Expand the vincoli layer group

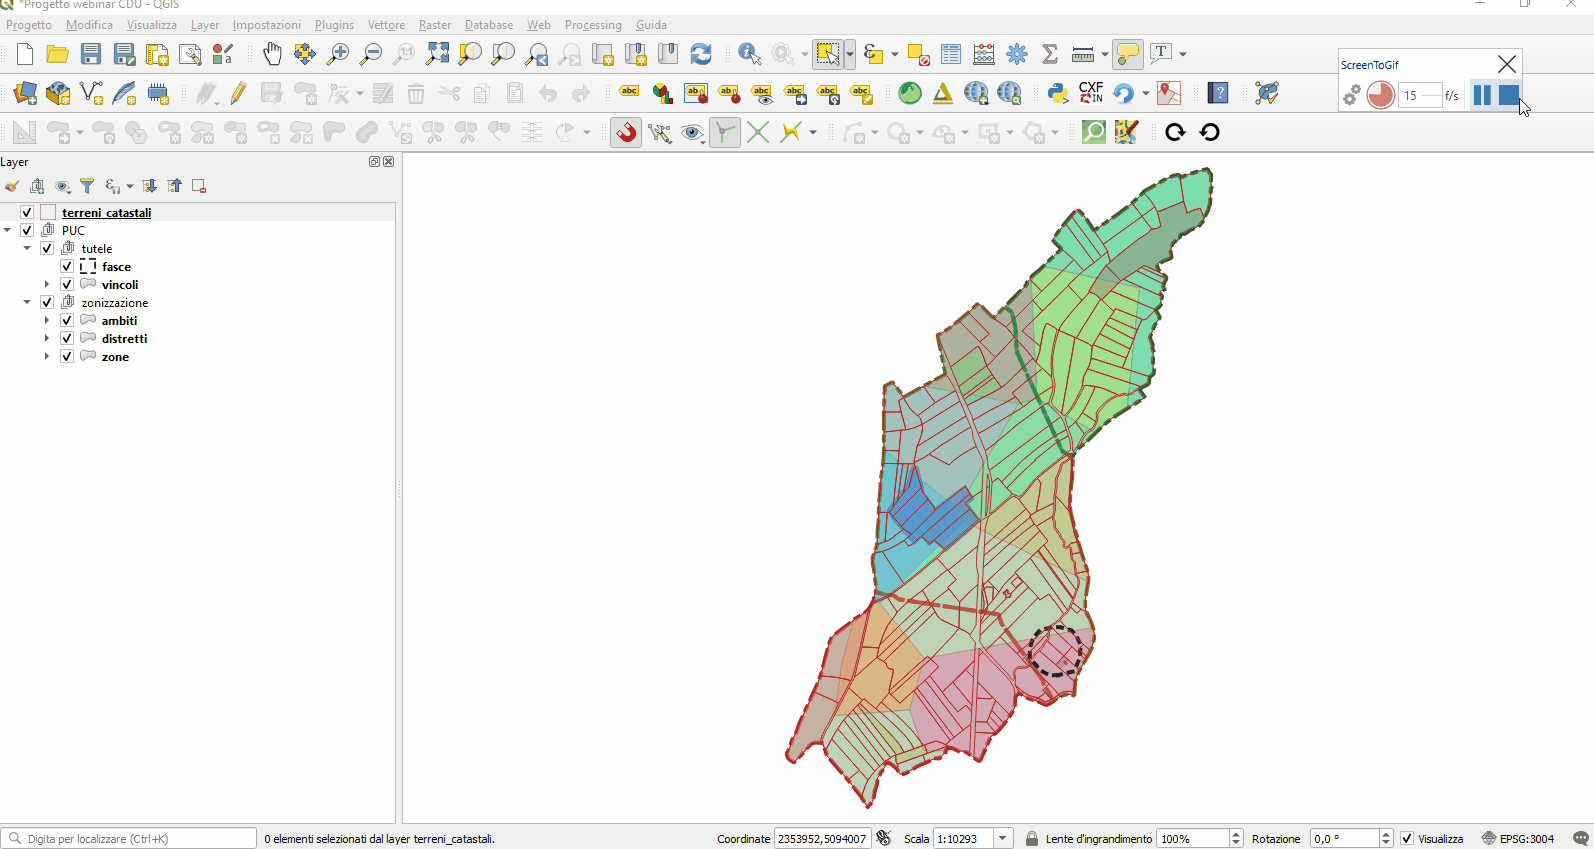point(47,284)
